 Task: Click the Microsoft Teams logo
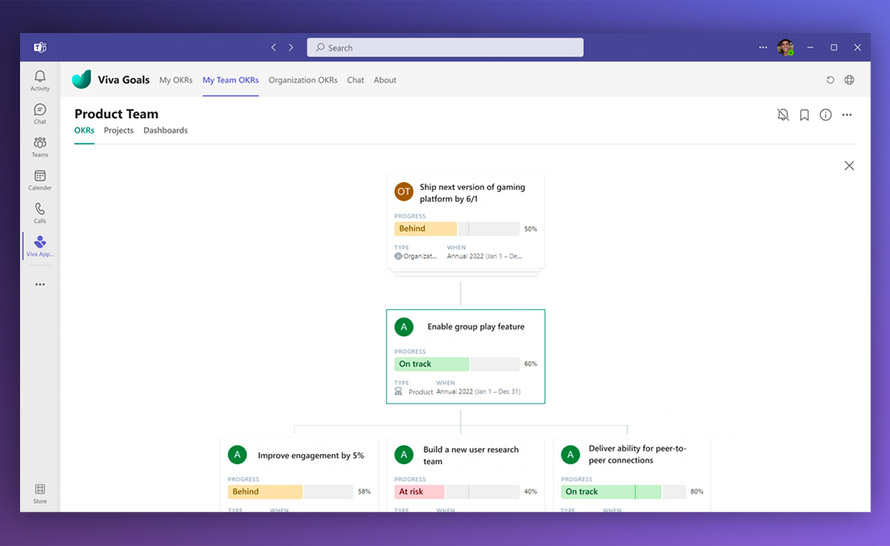(x=40, y=47)
